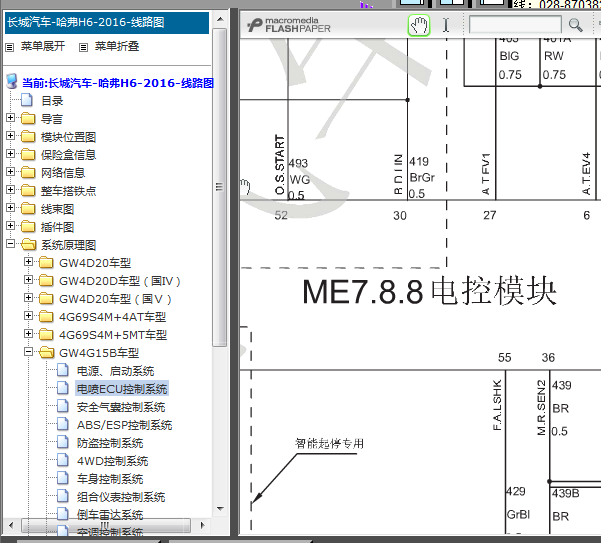Viewport: 601px width, 543px height.
Task: Expand the 导言 tree node
Action: pyautogui.click(x=11, y=119)
